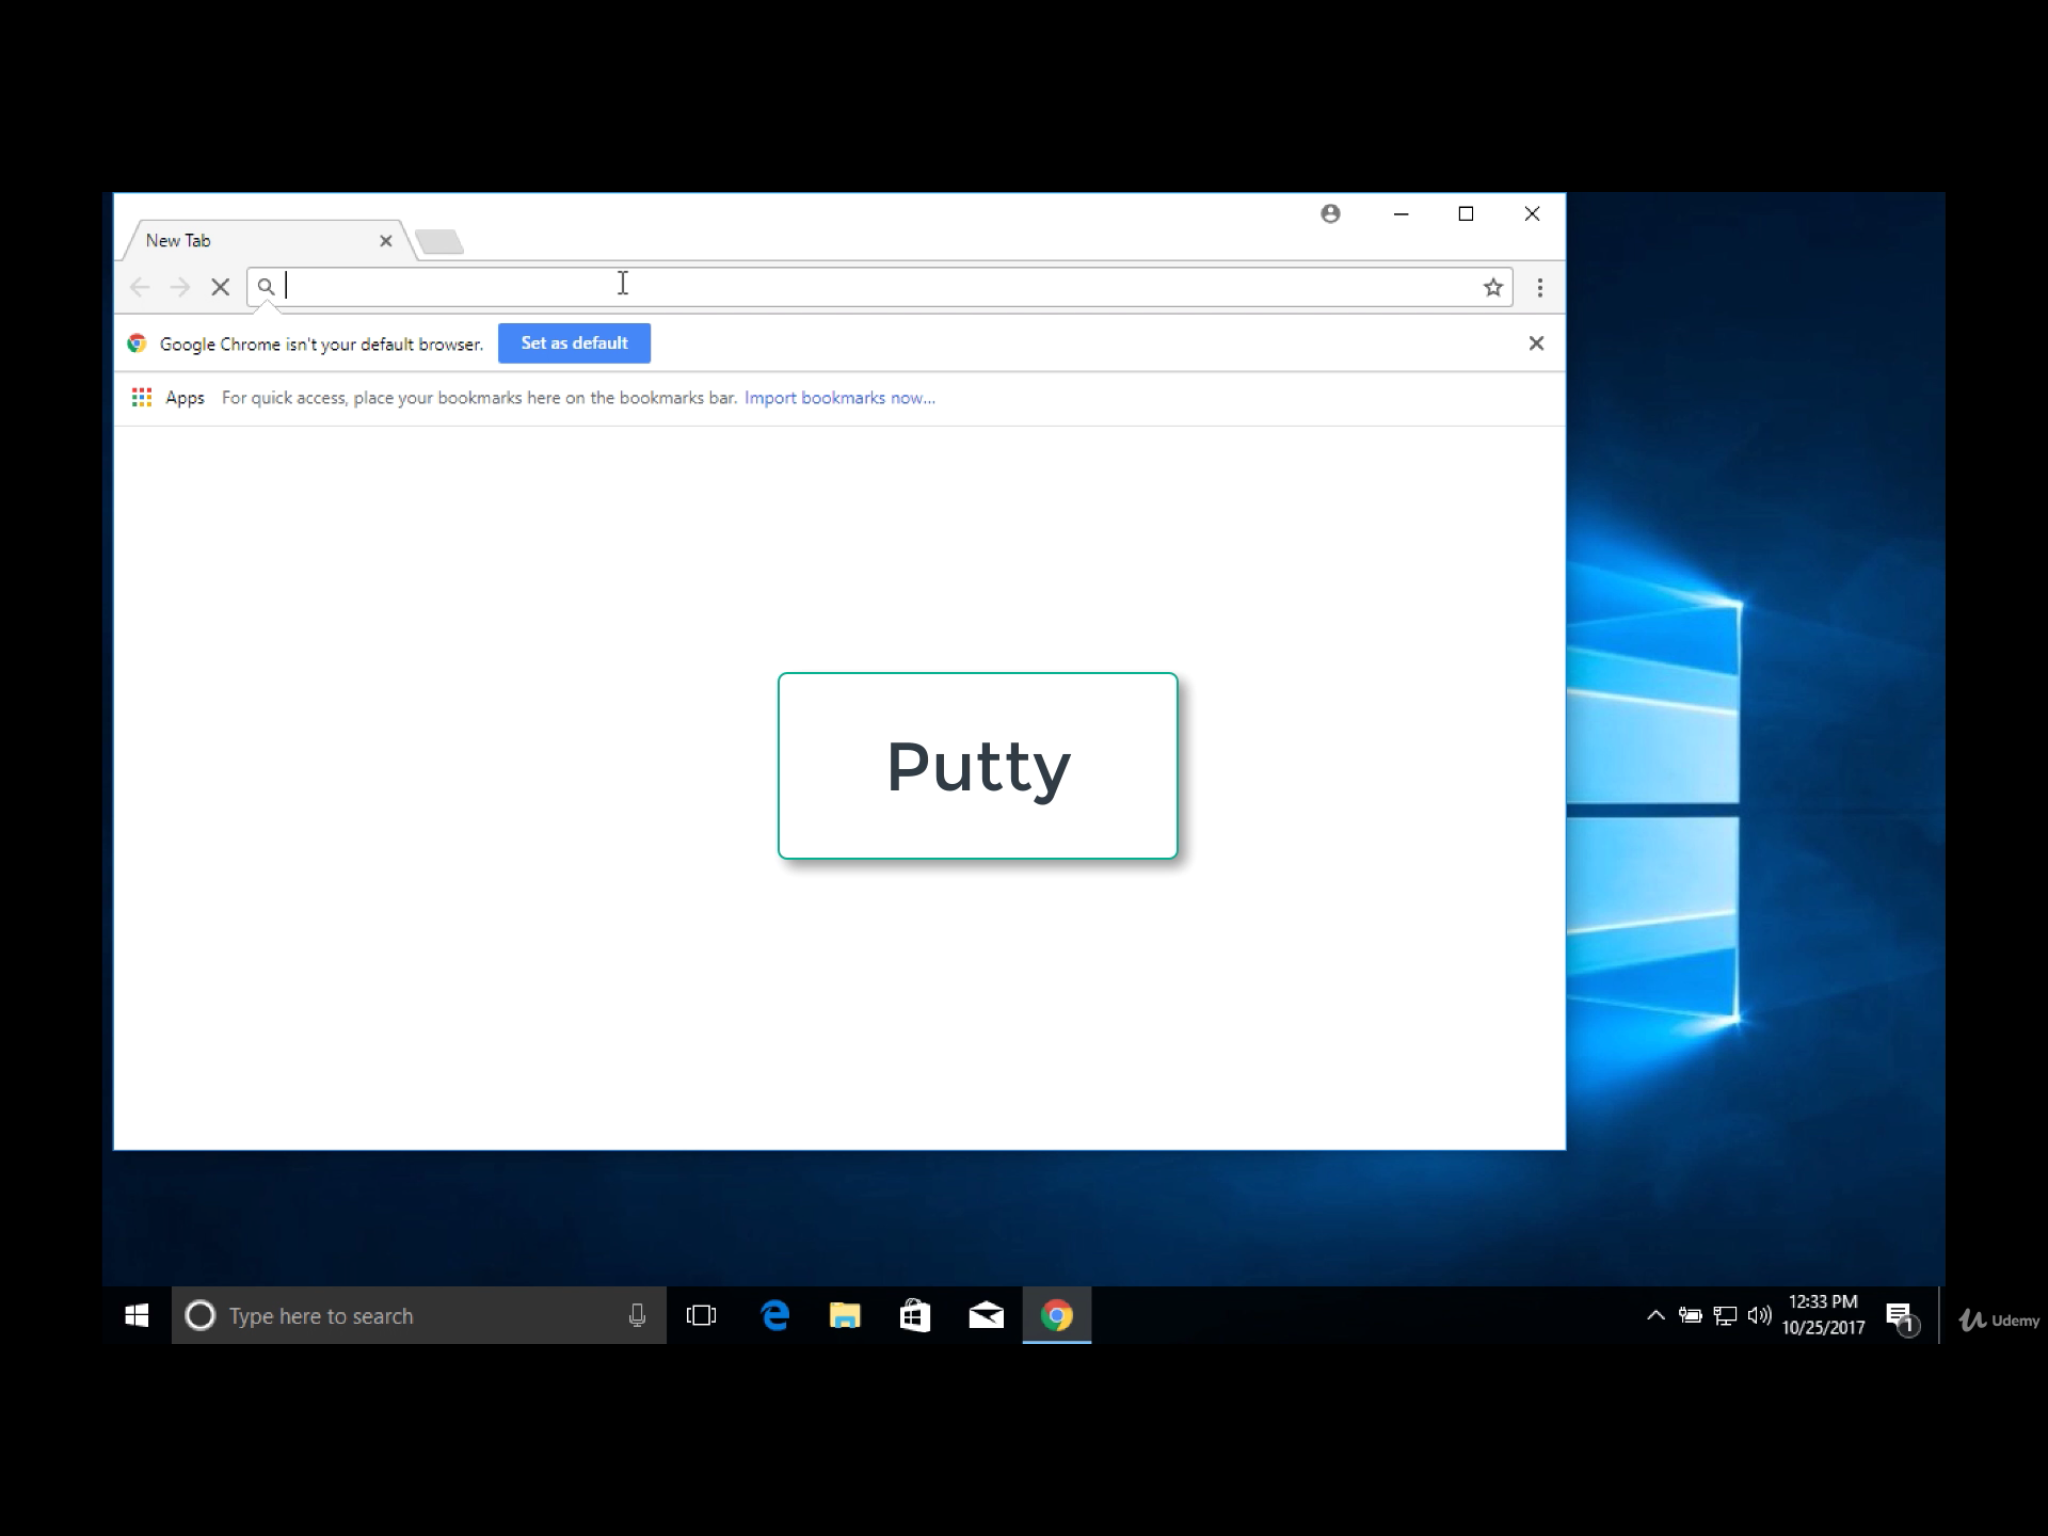The image size is (2048, 1536).
Task: Click the volume speaker icon
Action: (1759, 1316)
